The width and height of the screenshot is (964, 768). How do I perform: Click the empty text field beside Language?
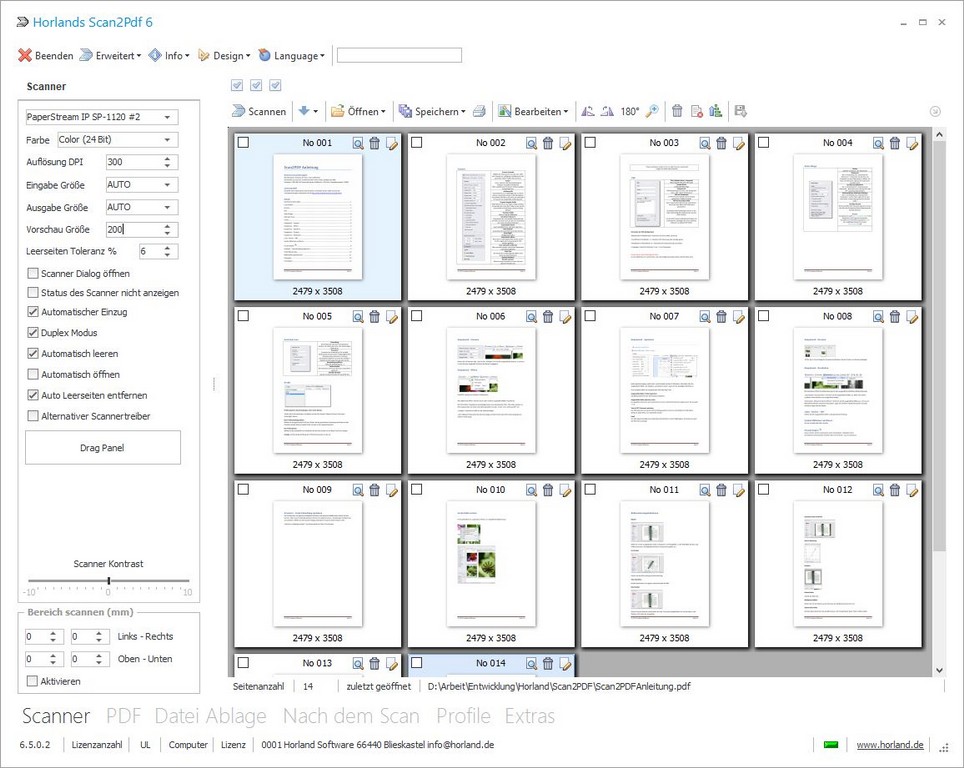click(399, 55)
